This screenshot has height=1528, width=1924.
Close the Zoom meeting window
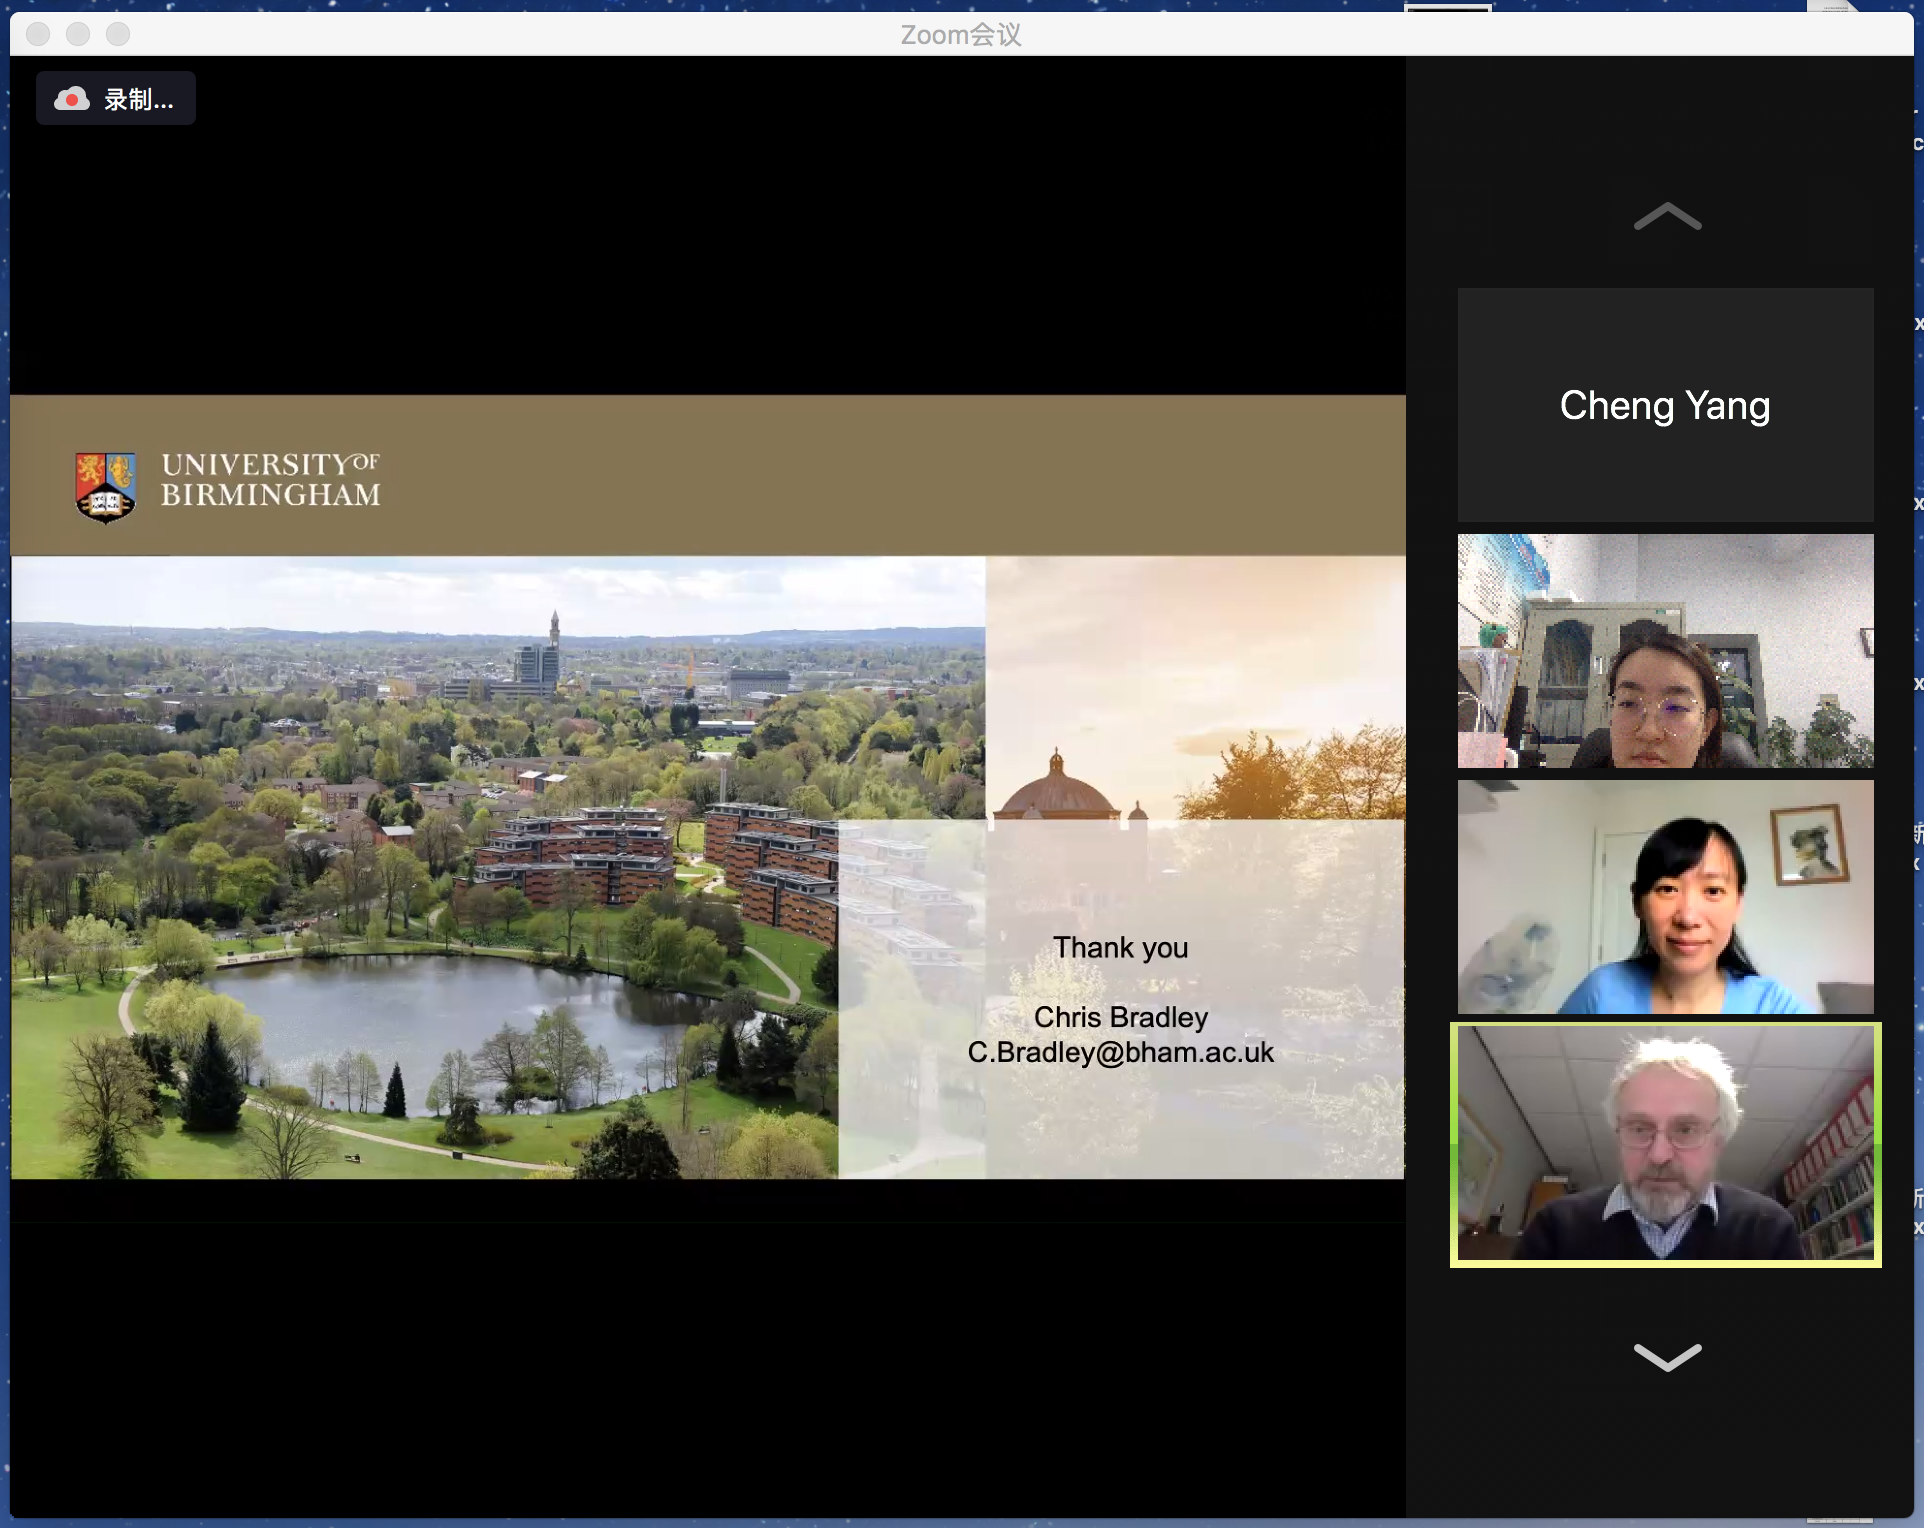(x=38, y=34)
